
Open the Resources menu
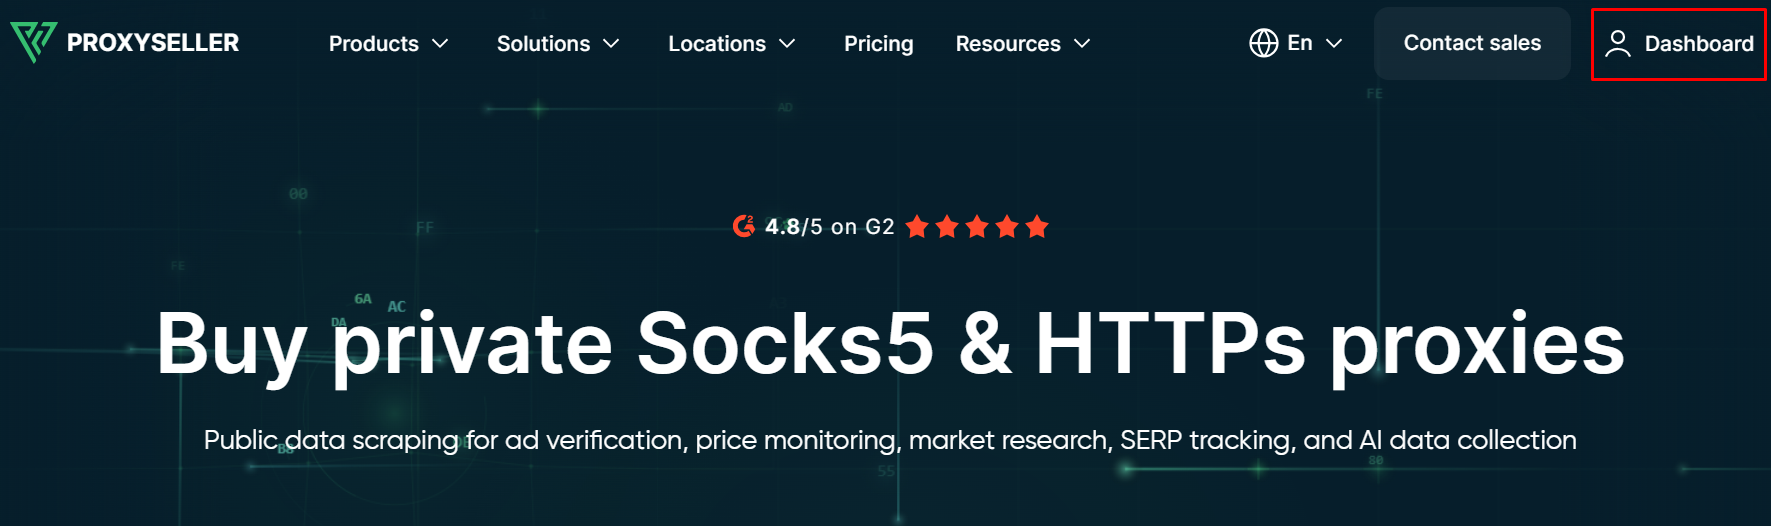(1008, 44)
